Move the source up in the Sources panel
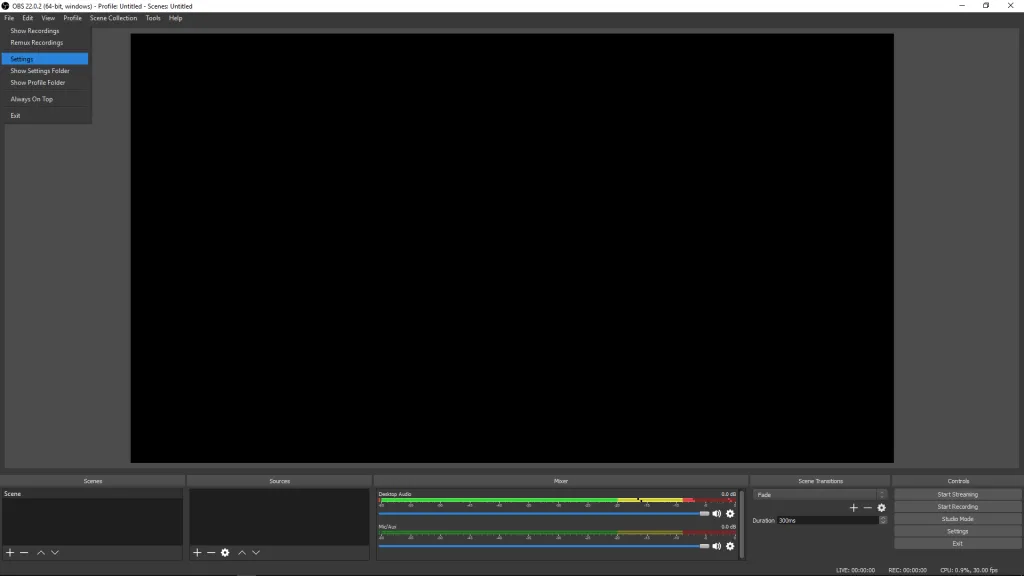This screenshot has height=576, width=1024. 242,553
